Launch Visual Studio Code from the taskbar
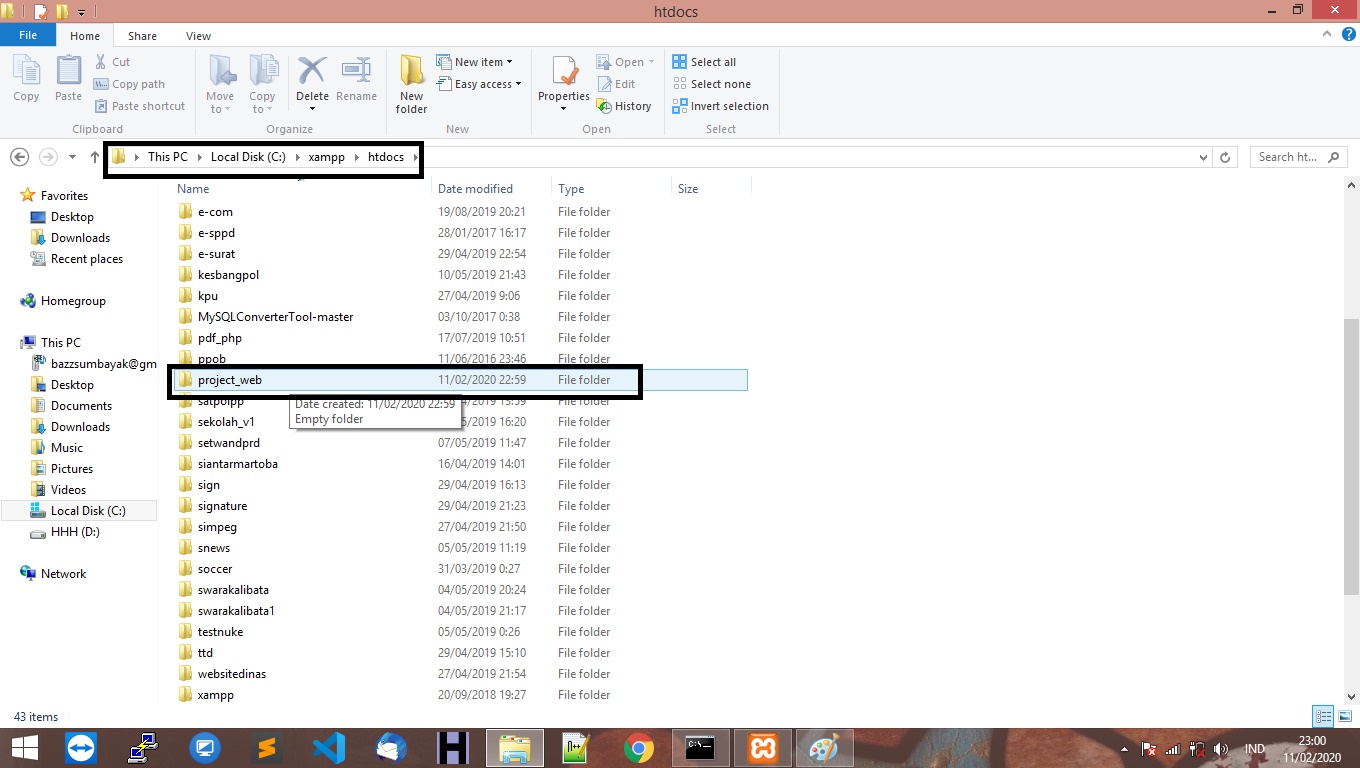Screen dimensions: 1360x768 pos(327,747)
